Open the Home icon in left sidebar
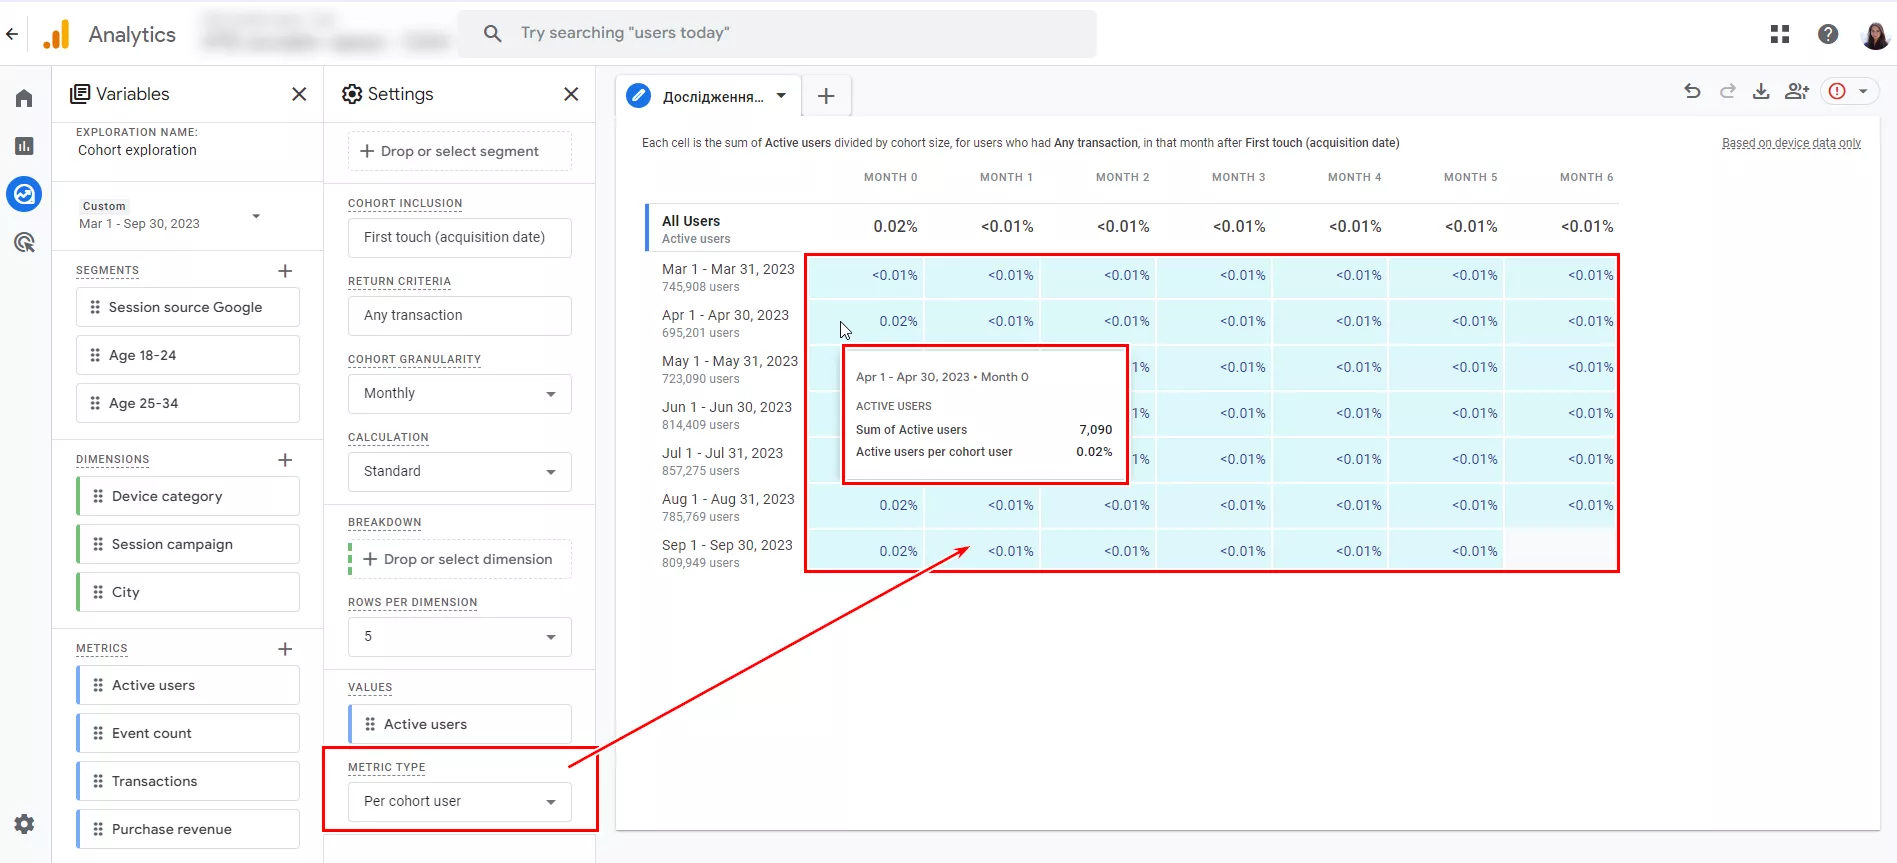This screenshot has width=1897, height=863. pos(24,98)
